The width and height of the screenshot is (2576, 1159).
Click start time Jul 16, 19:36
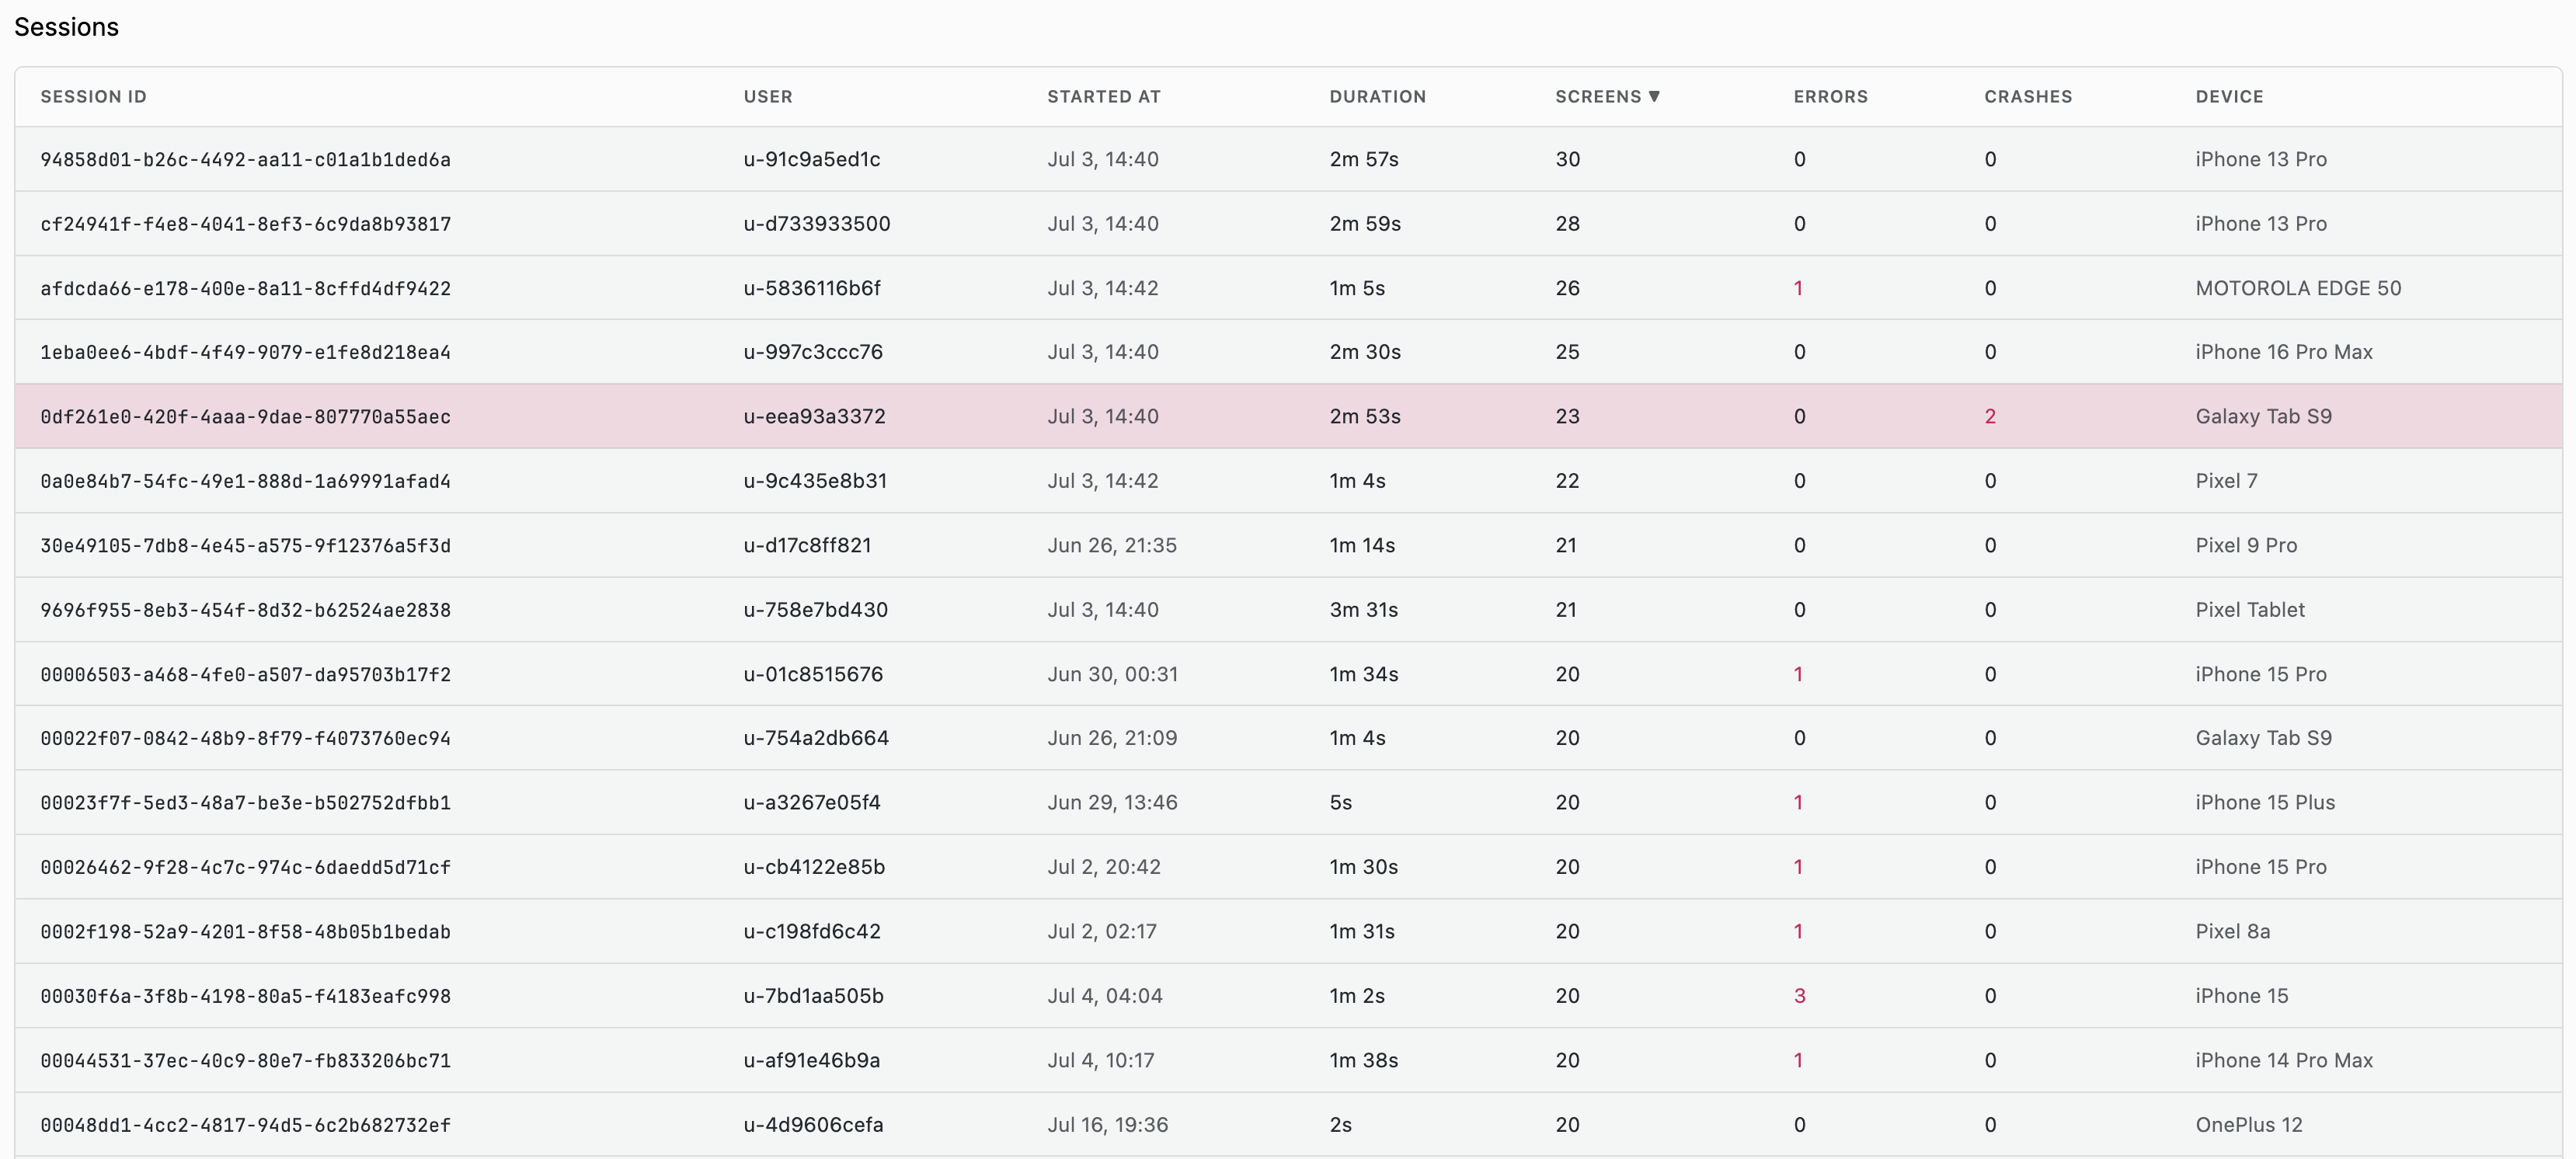[x=1107, y=1124]
